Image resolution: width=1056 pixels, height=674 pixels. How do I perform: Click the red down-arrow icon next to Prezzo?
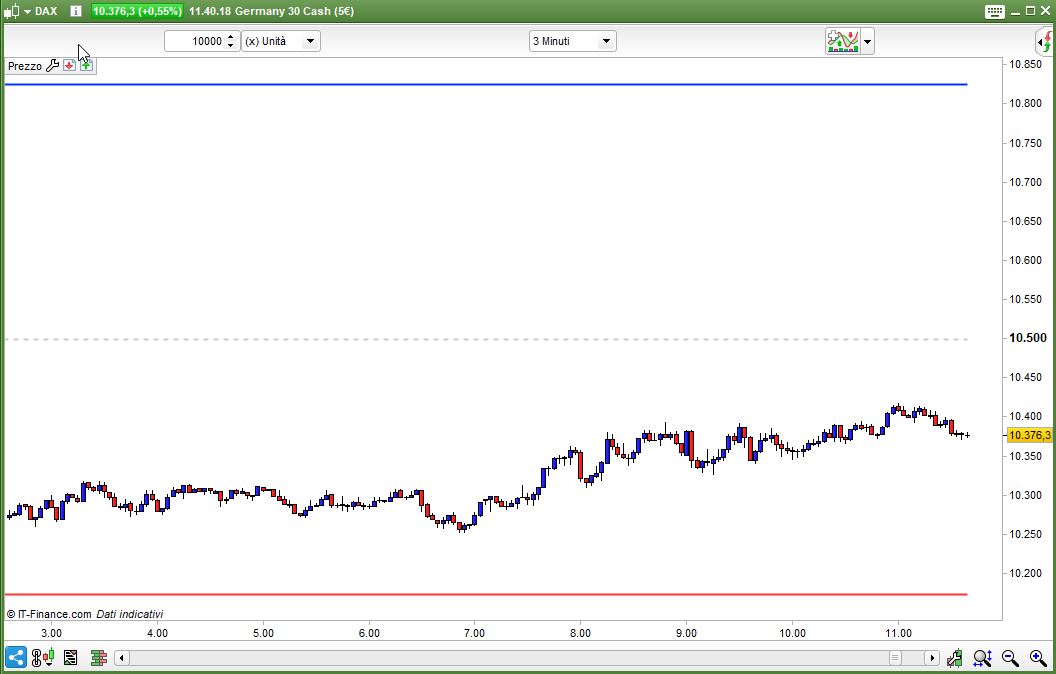(69, 65)
